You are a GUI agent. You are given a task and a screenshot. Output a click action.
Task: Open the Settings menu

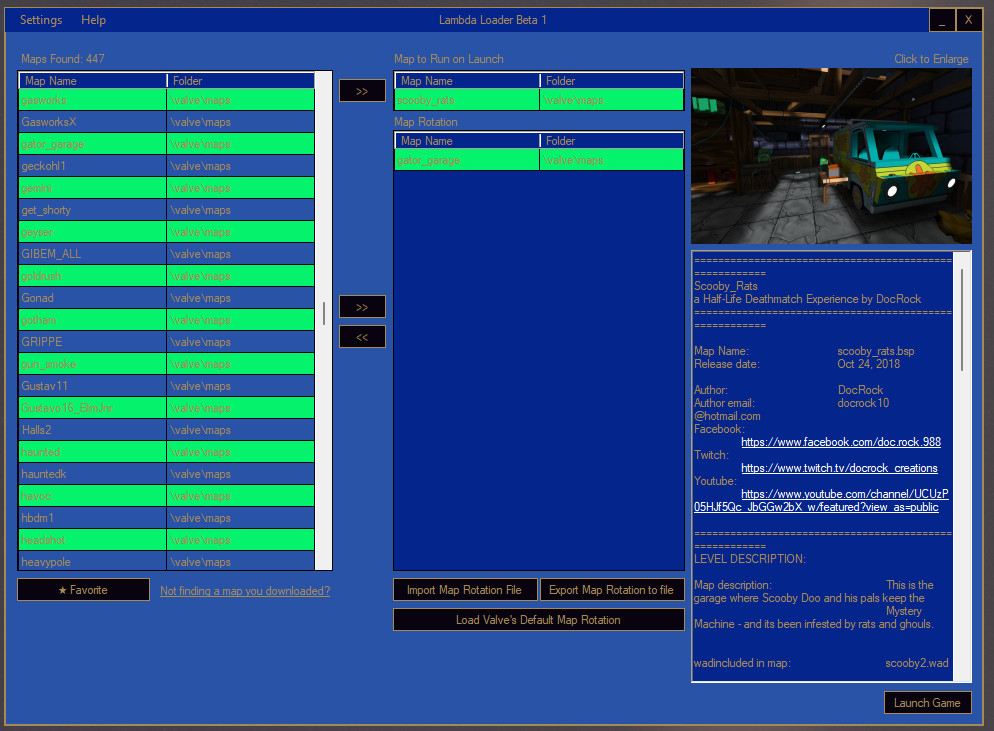coord(40,19)
